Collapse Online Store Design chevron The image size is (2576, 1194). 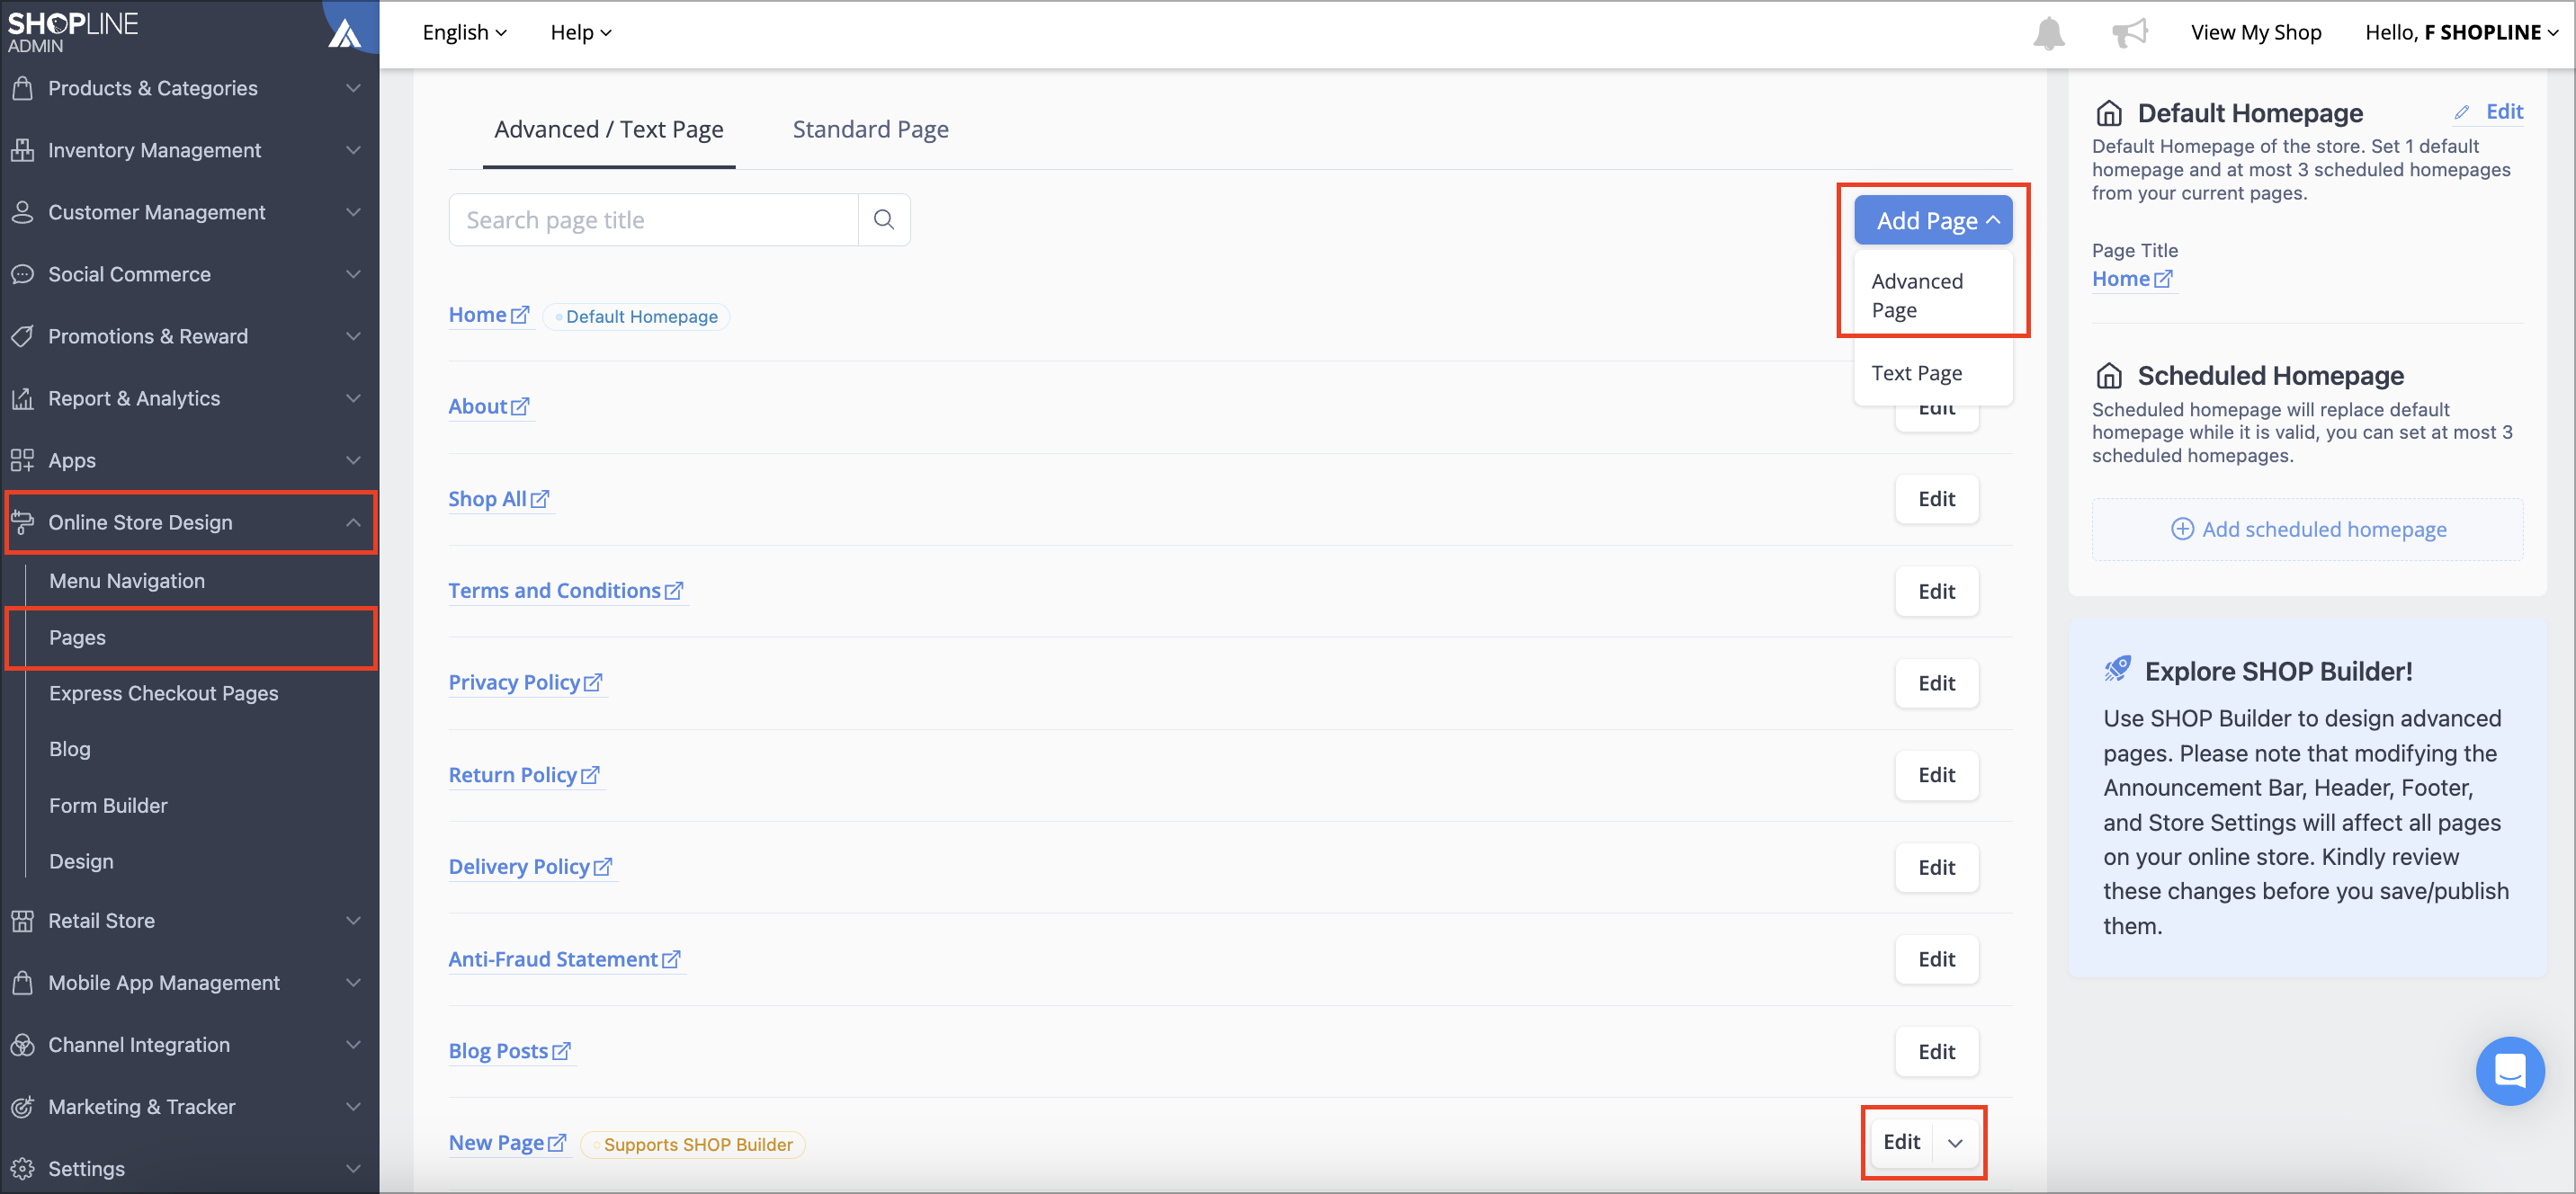(x=353, y=522)
